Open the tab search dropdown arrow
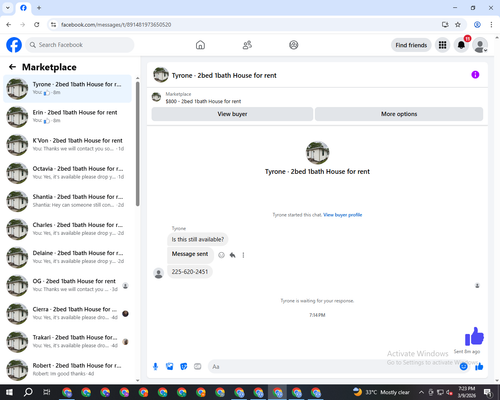Image resolution: width=500 pixels, height=400 pixels. [8, 8]
